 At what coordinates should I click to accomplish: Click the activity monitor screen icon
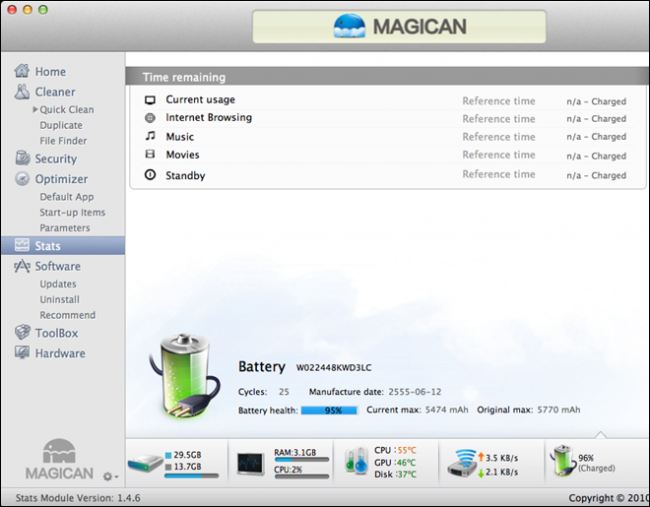[x=250, y=463]
